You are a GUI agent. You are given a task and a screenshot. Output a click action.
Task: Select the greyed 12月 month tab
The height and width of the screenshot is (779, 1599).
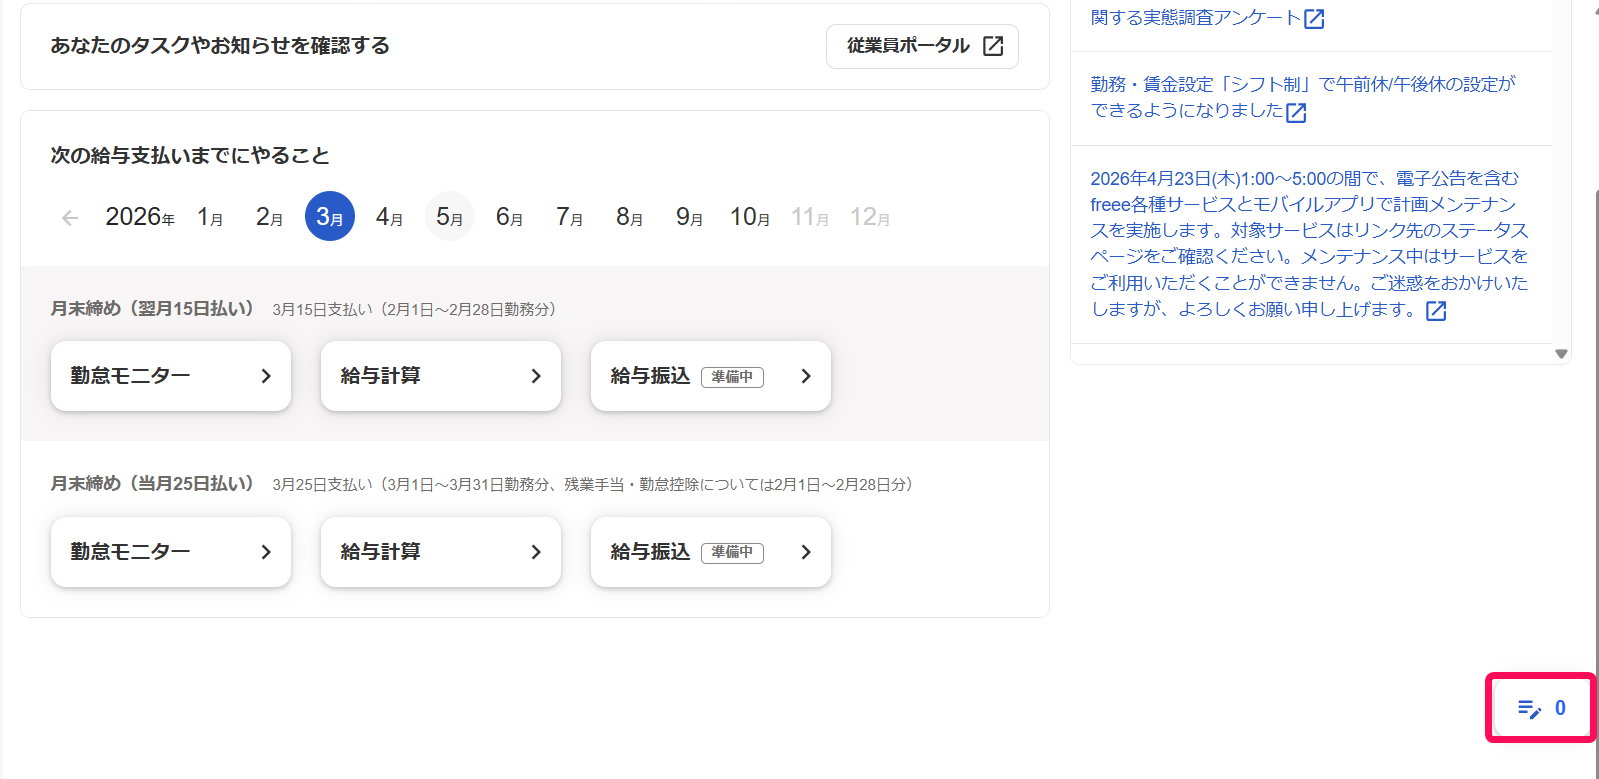(x=870, y=217)
